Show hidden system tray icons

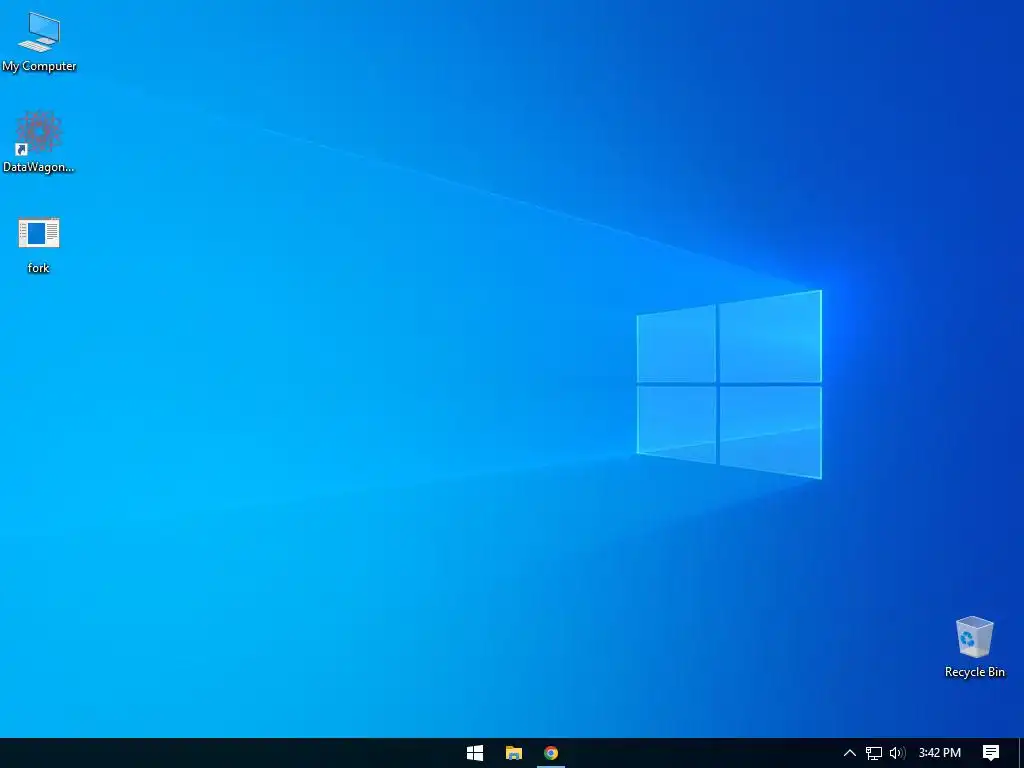pos(850,753)
